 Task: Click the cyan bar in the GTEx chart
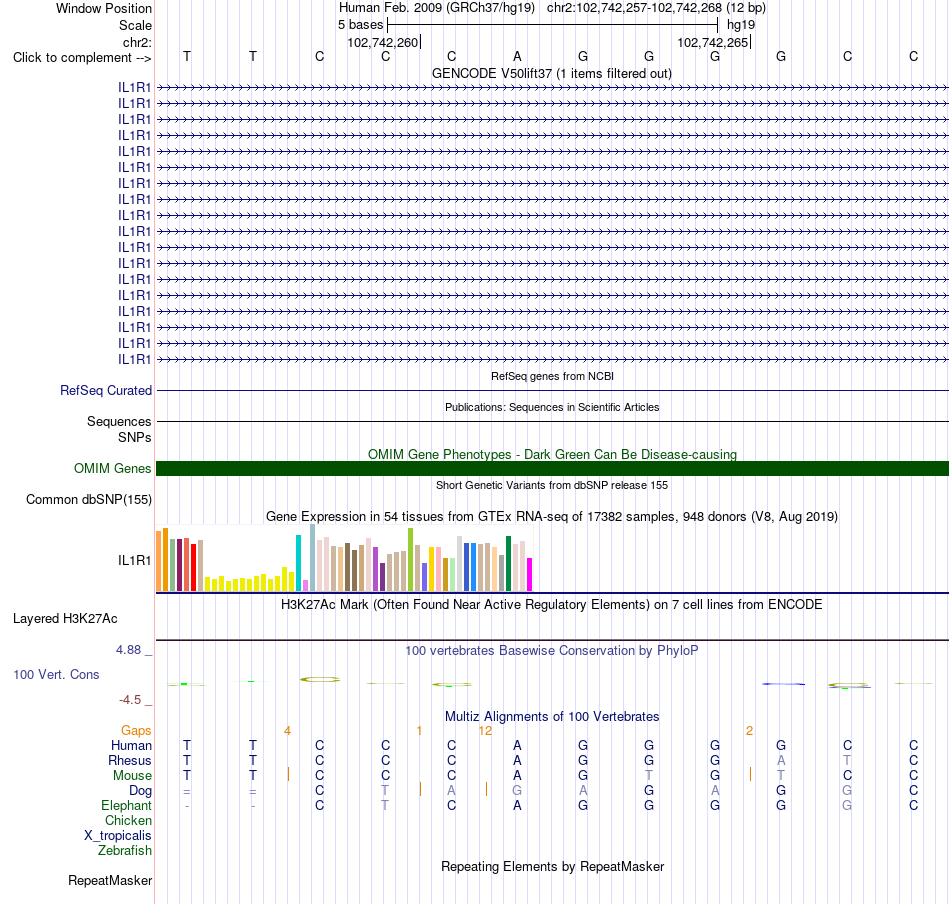coord(298,563)
